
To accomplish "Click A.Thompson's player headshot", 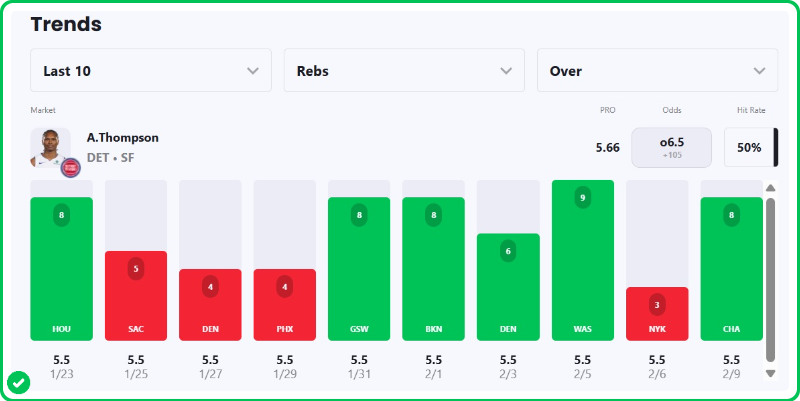I will tap(49, 147).
